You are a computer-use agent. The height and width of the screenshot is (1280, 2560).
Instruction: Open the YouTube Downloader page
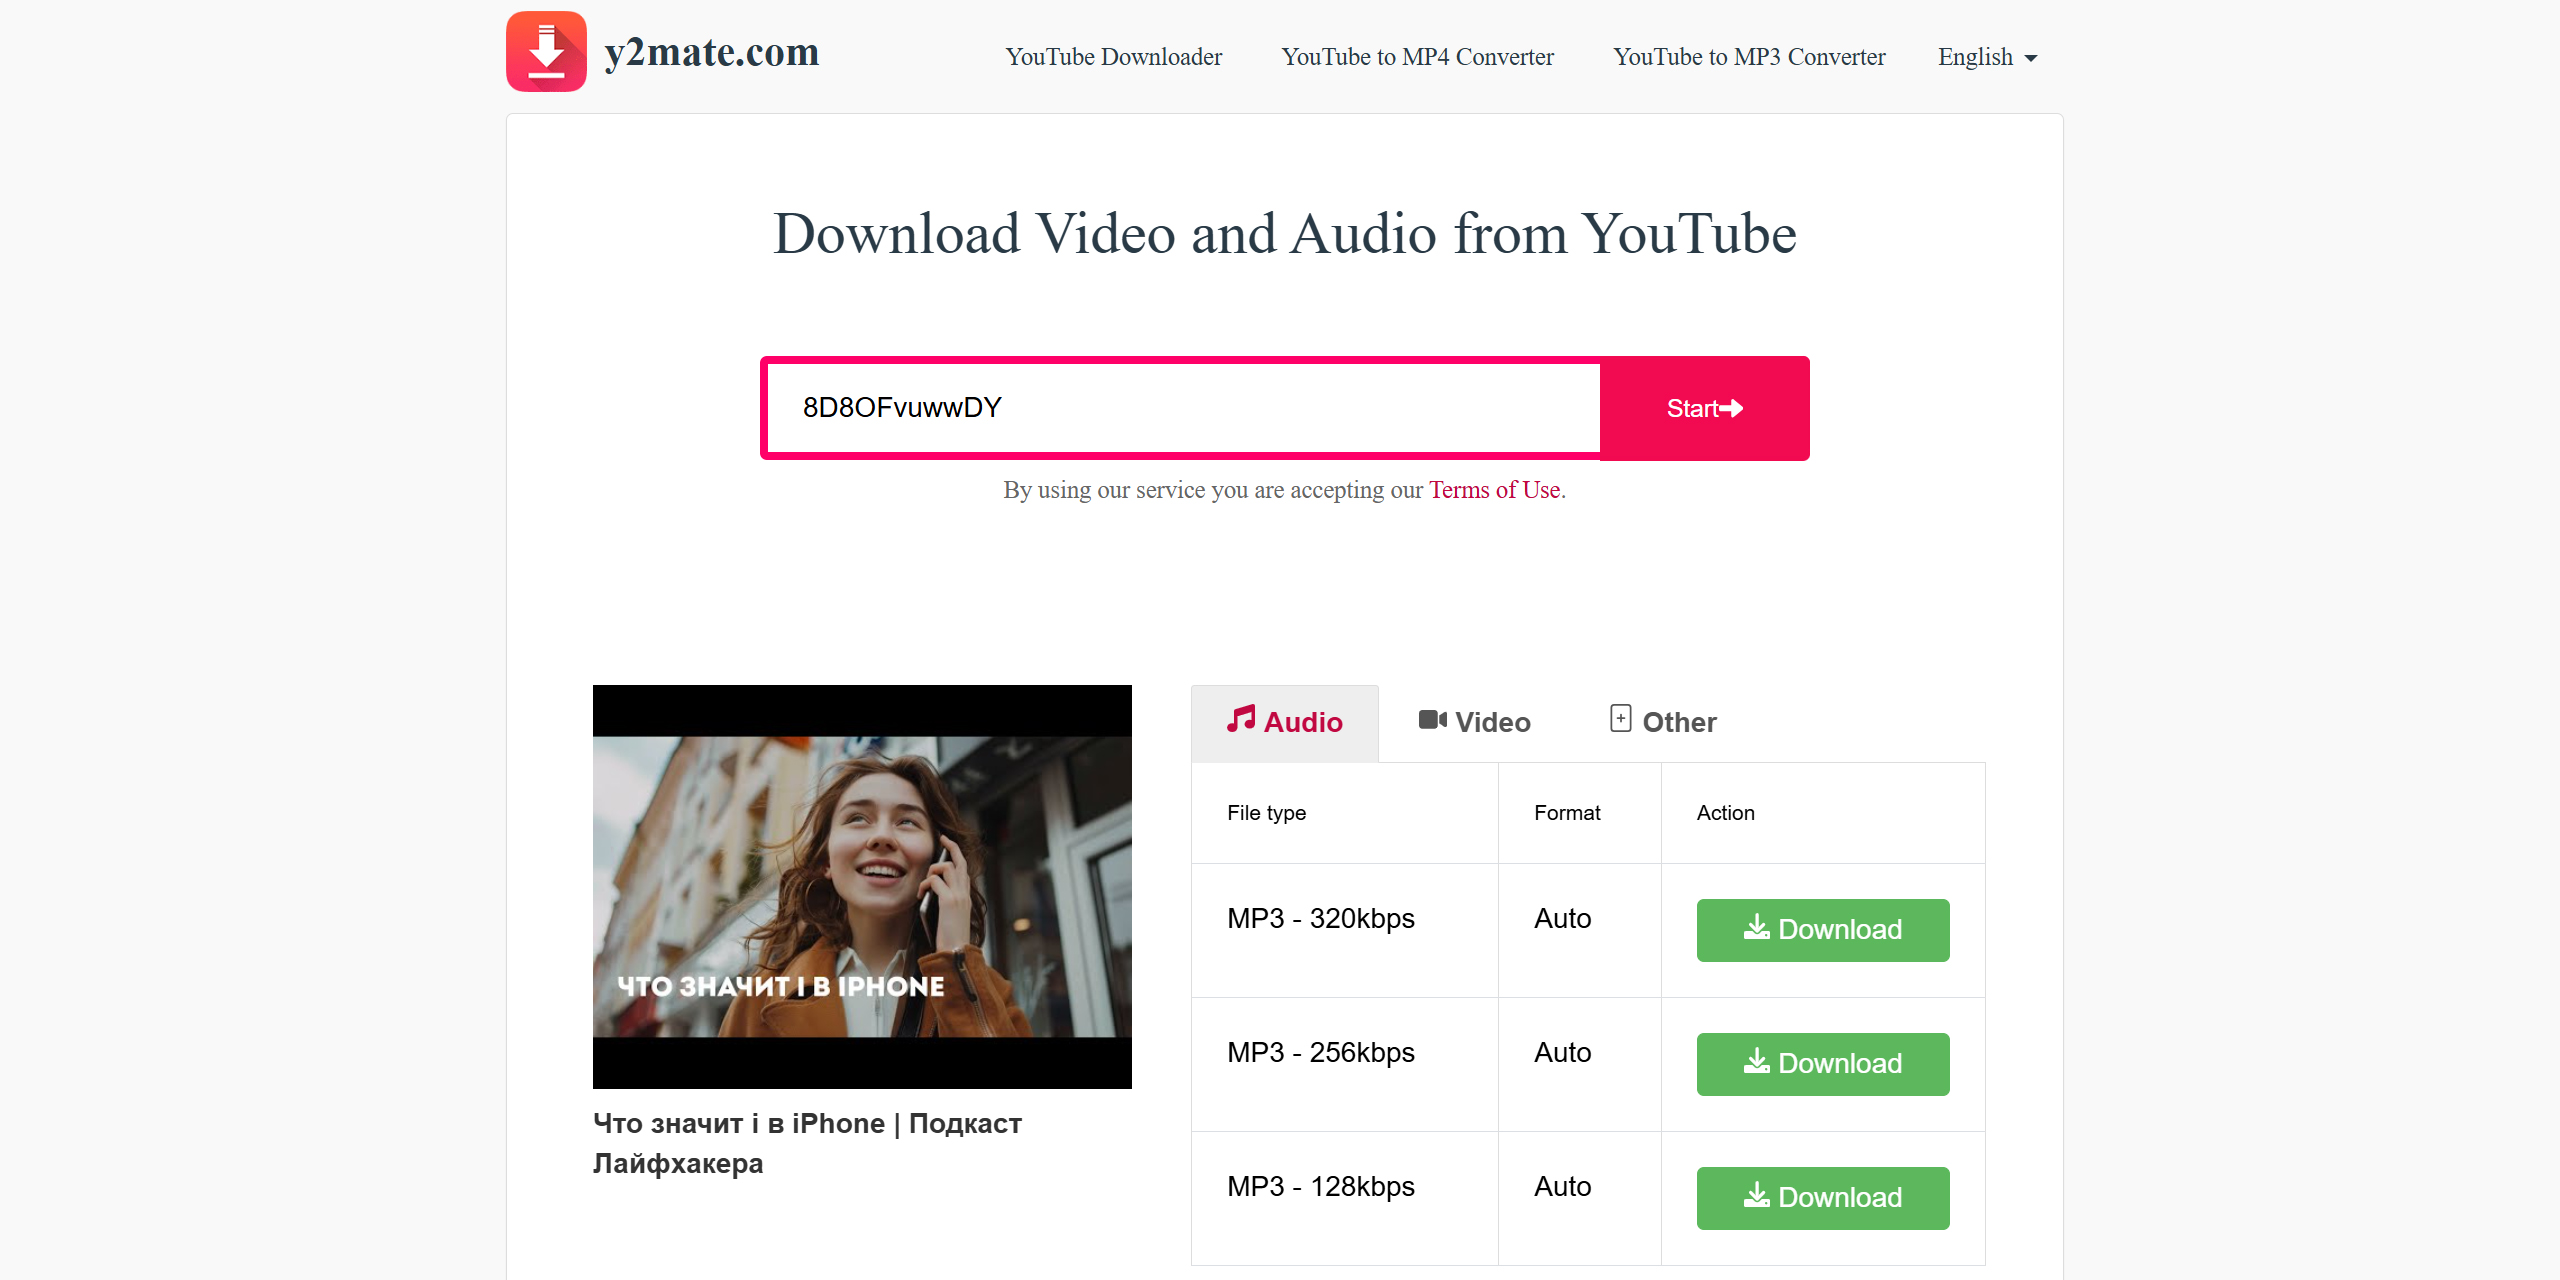click(x=1114, y=57)
